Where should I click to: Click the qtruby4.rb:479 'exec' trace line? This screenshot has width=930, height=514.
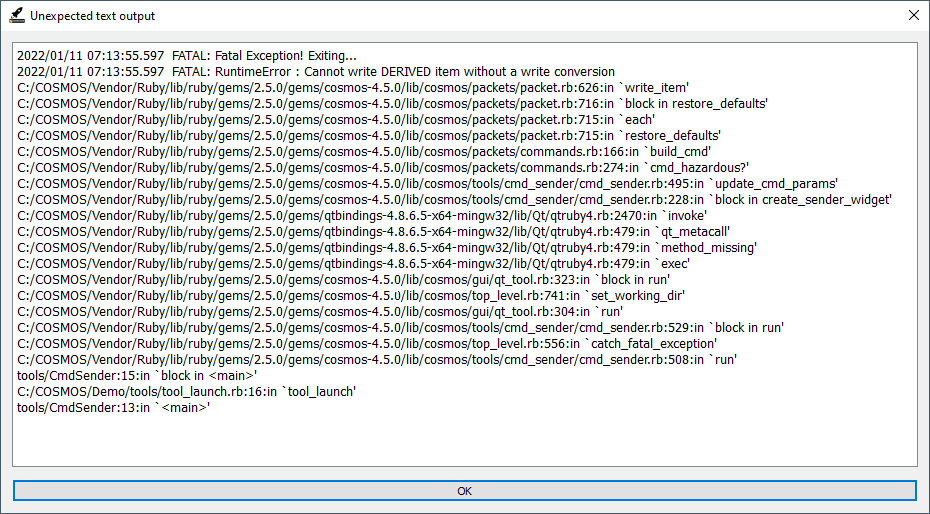click(353, 264)
